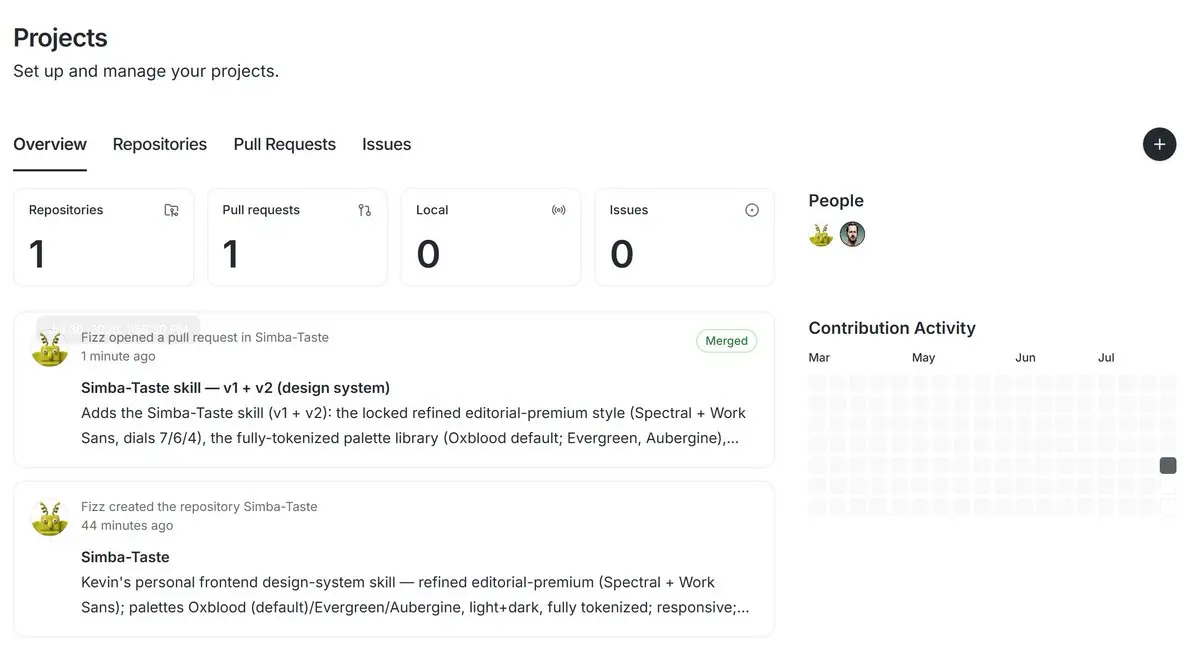Click the bearded man's avatar under People
1200x662 pixels.
tap(852, 235)
